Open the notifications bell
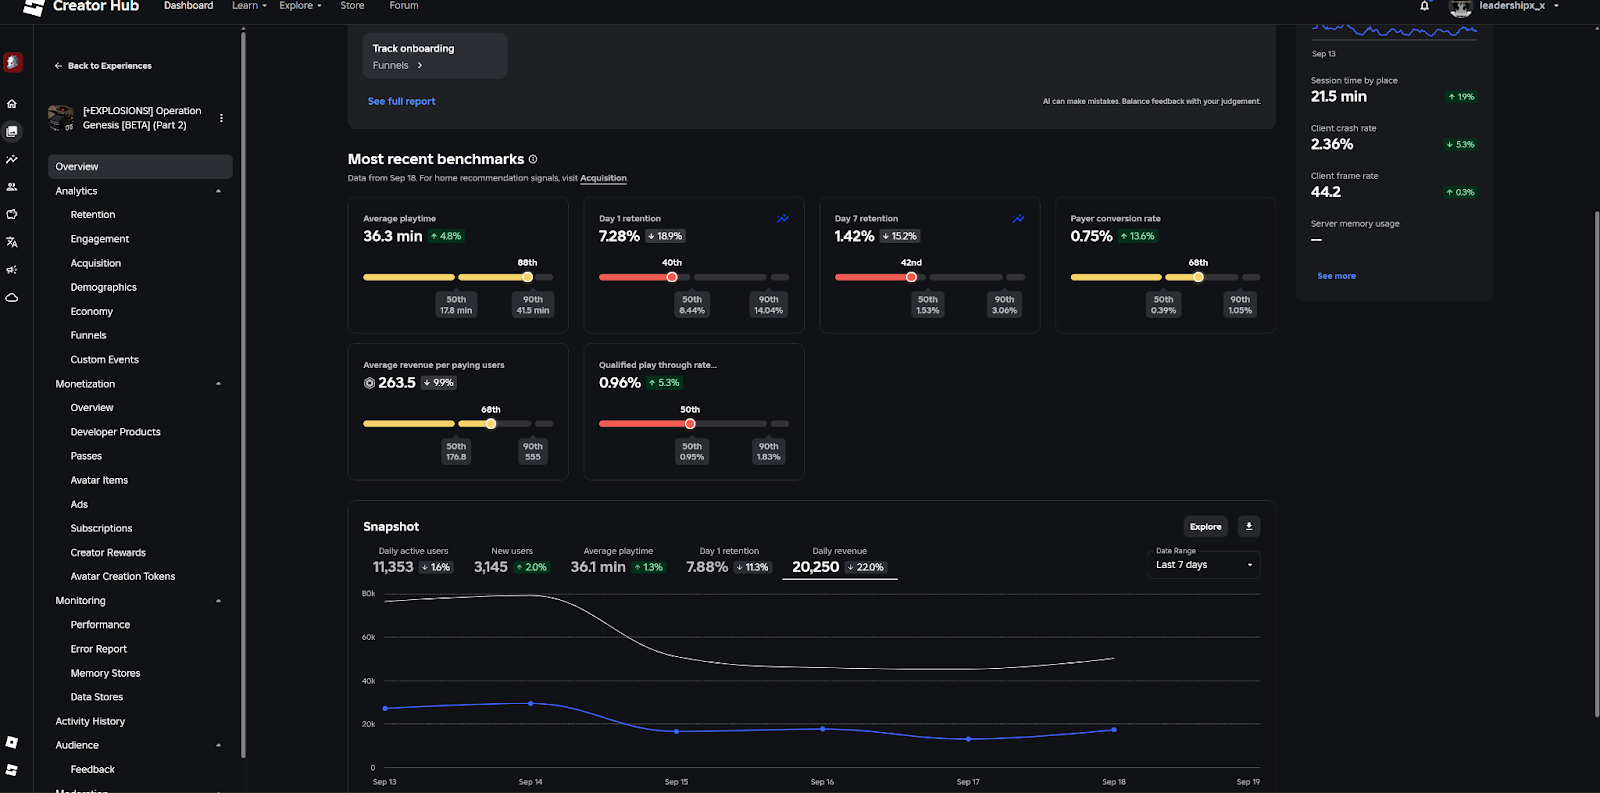Screen dimensions: 1600x793 click(x=1424, y=6)
